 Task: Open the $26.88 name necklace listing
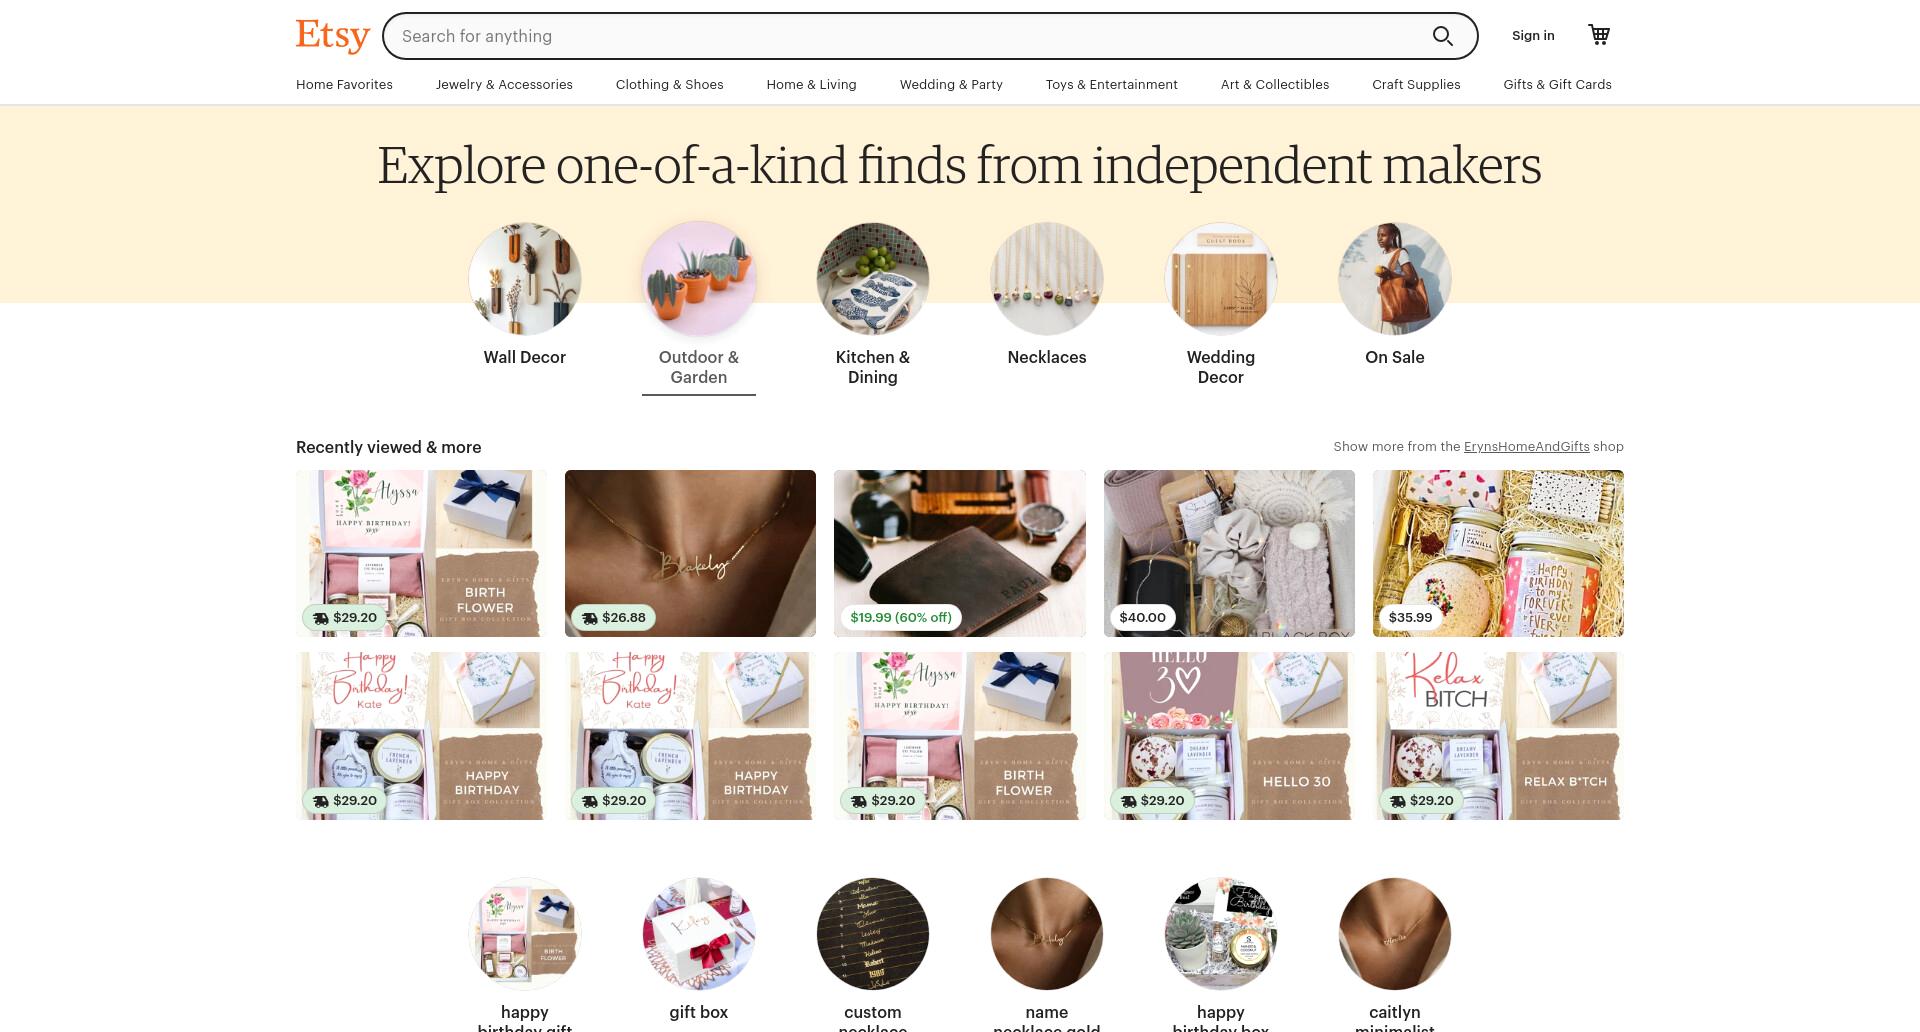(690, 553)
